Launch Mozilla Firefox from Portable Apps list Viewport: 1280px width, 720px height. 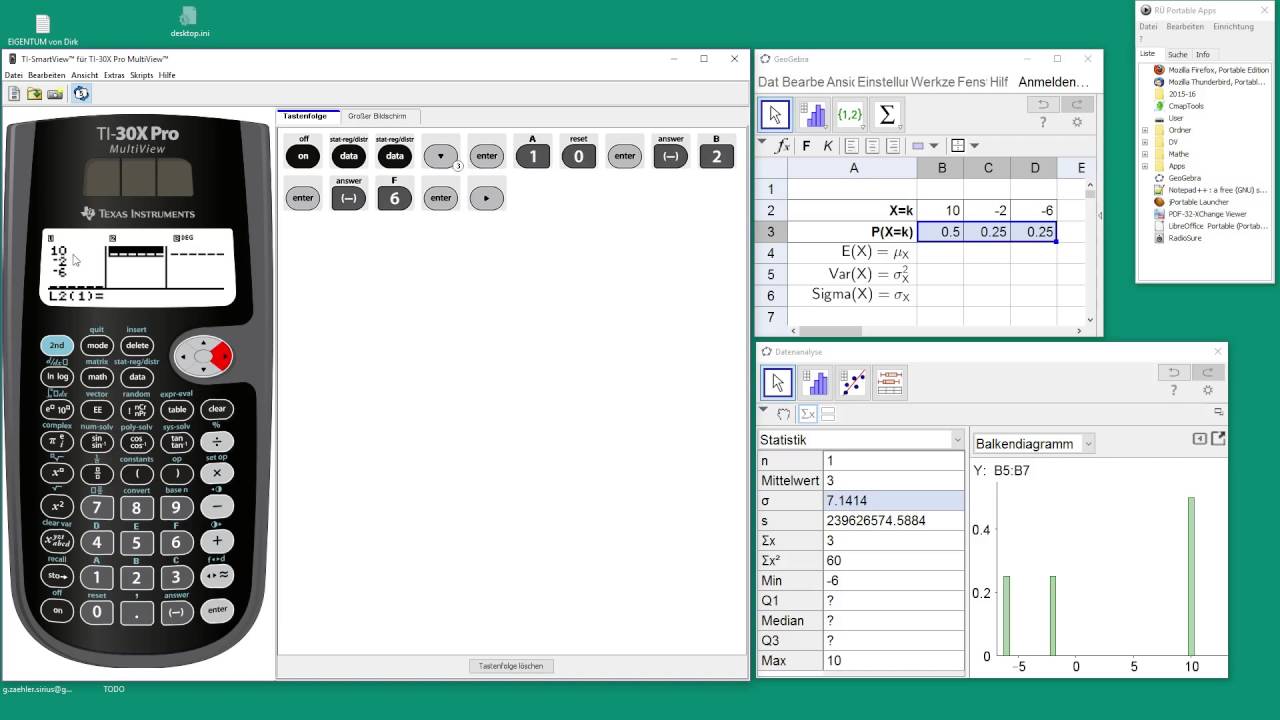point(1211,70)
